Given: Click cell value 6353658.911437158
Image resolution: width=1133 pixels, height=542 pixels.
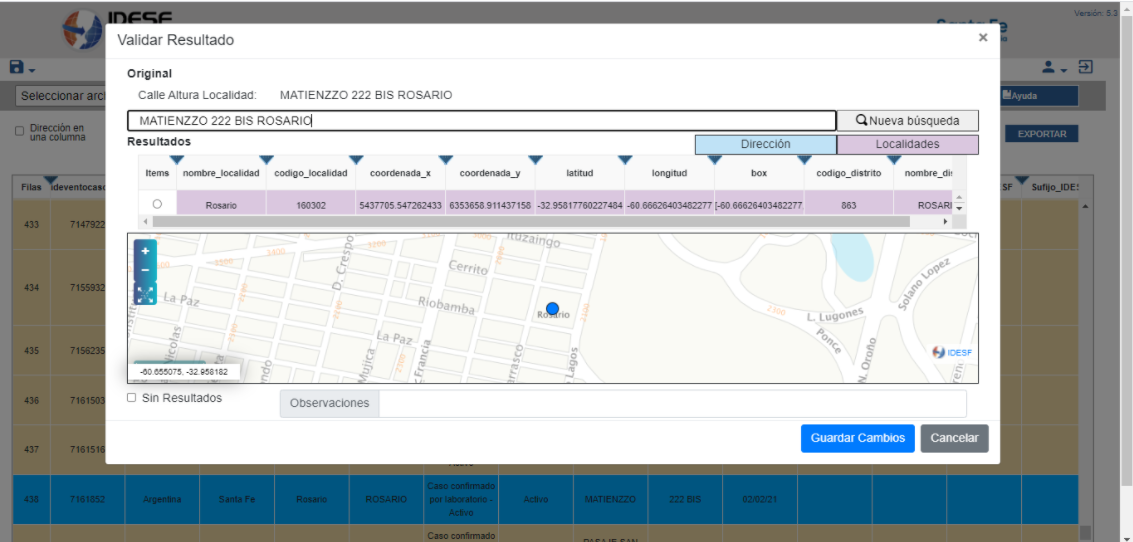Looking at the screenshot, I should pos(490,205).
